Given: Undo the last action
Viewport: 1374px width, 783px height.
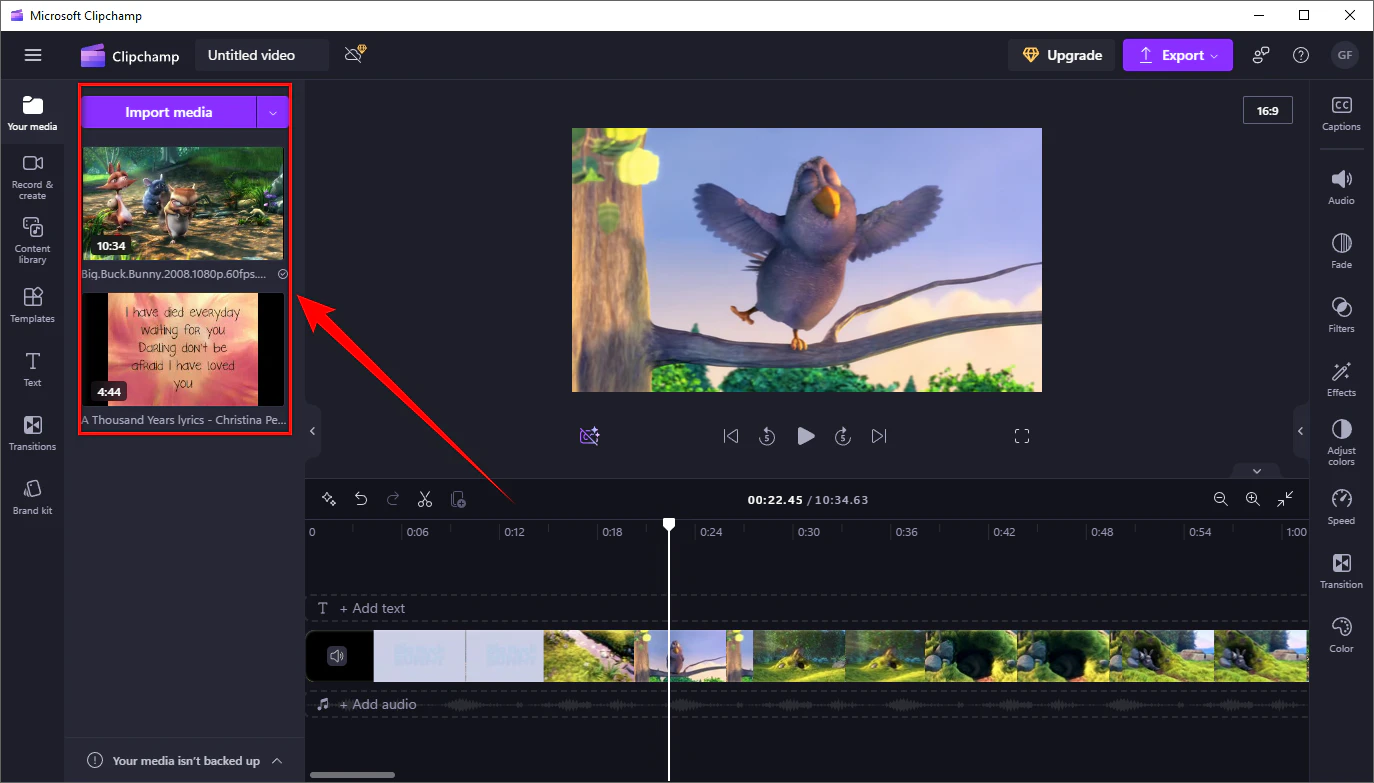Looking at the screenshot, I should click(361, 499).
